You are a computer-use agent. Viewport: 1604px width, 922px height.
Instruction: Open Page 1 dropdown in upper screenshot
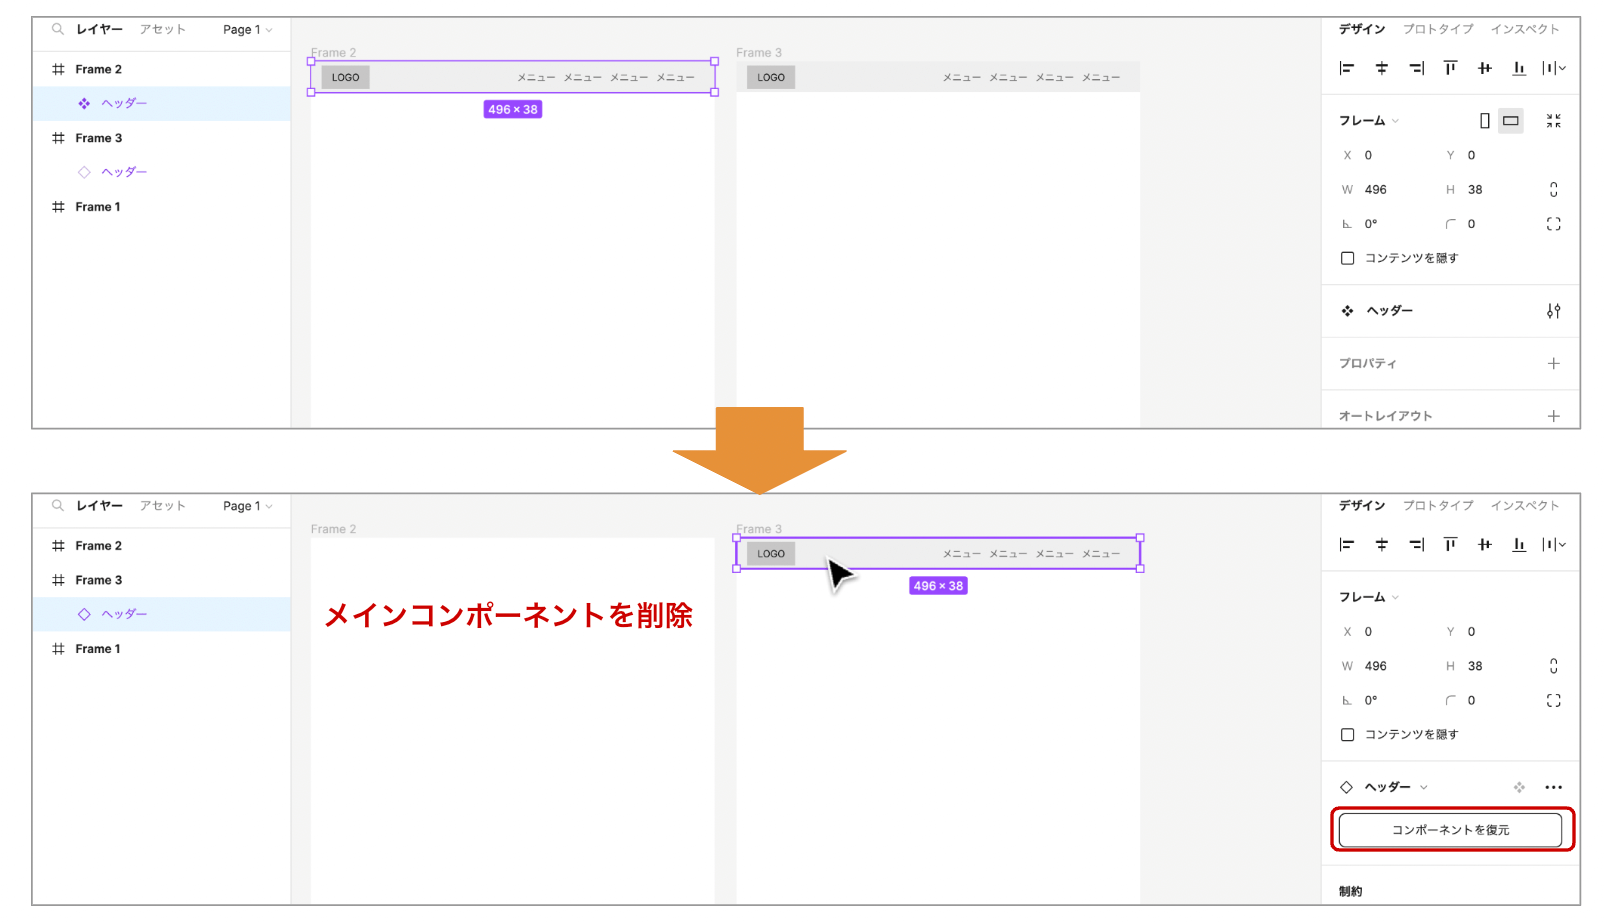click(x=248, y=30)
